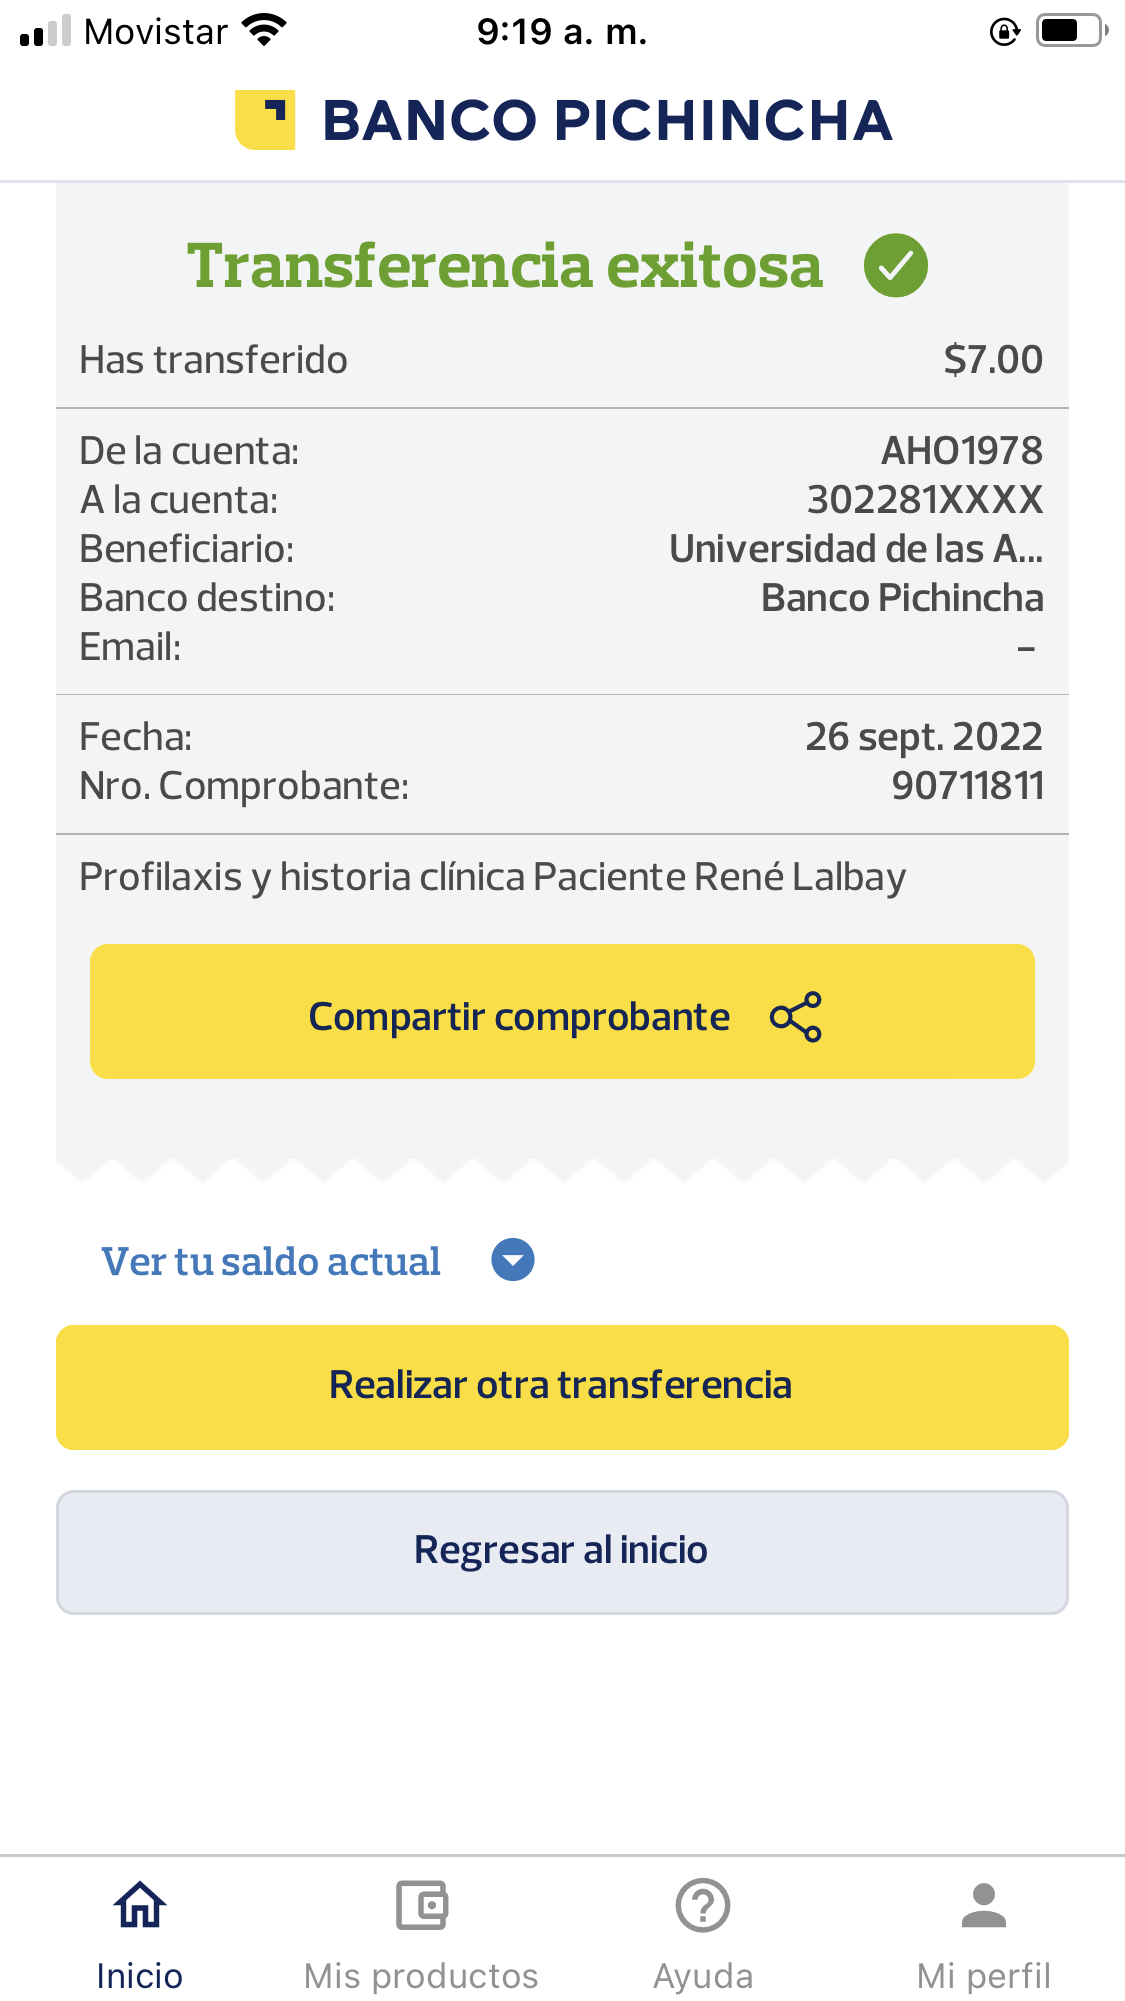Tap the truncated beneficiary name Universidad de las A...

click(856, 549)
